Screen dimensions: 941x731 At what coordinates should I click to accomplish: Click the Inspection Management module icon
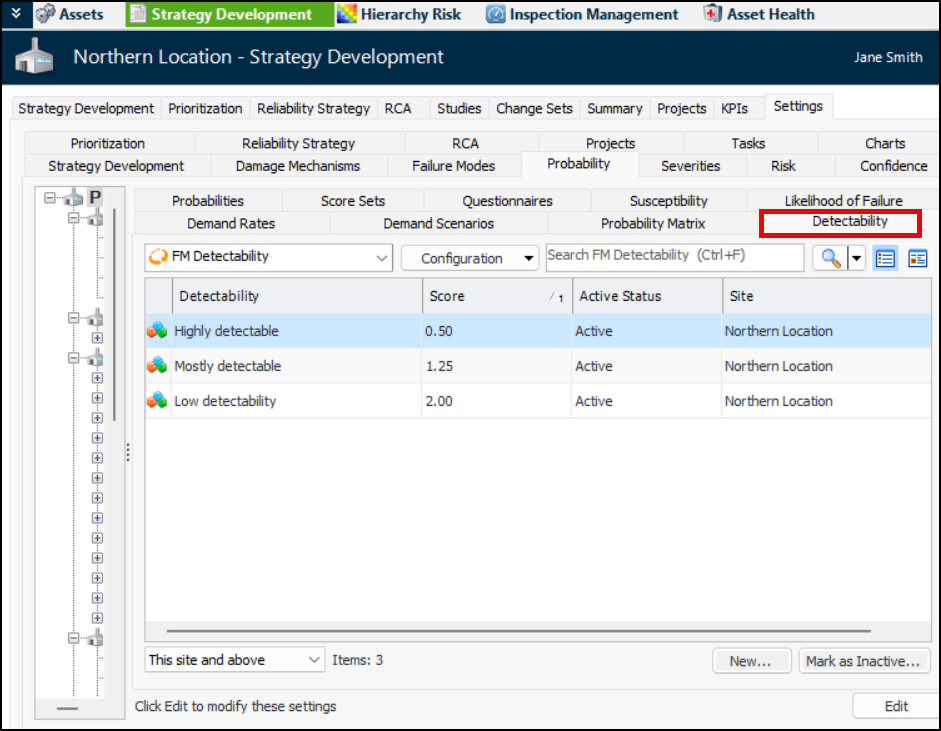coord(495,14)
